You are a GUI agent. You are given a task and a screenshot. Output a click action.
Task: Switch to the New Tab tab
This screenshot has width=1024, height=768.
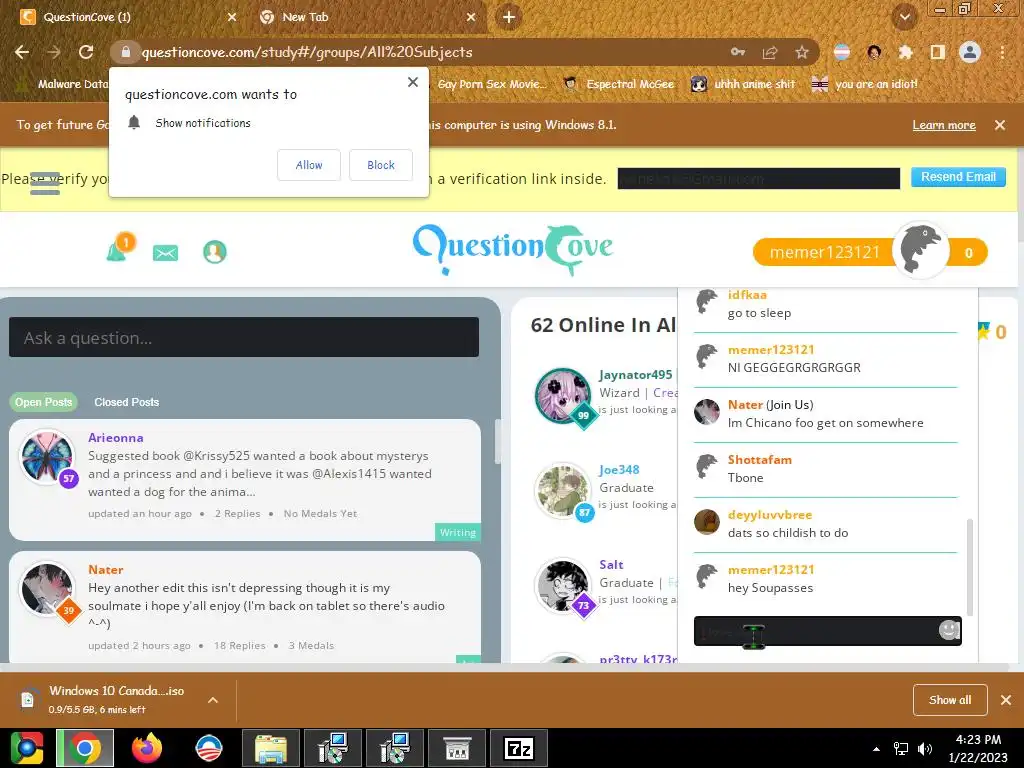coord(366,17)
